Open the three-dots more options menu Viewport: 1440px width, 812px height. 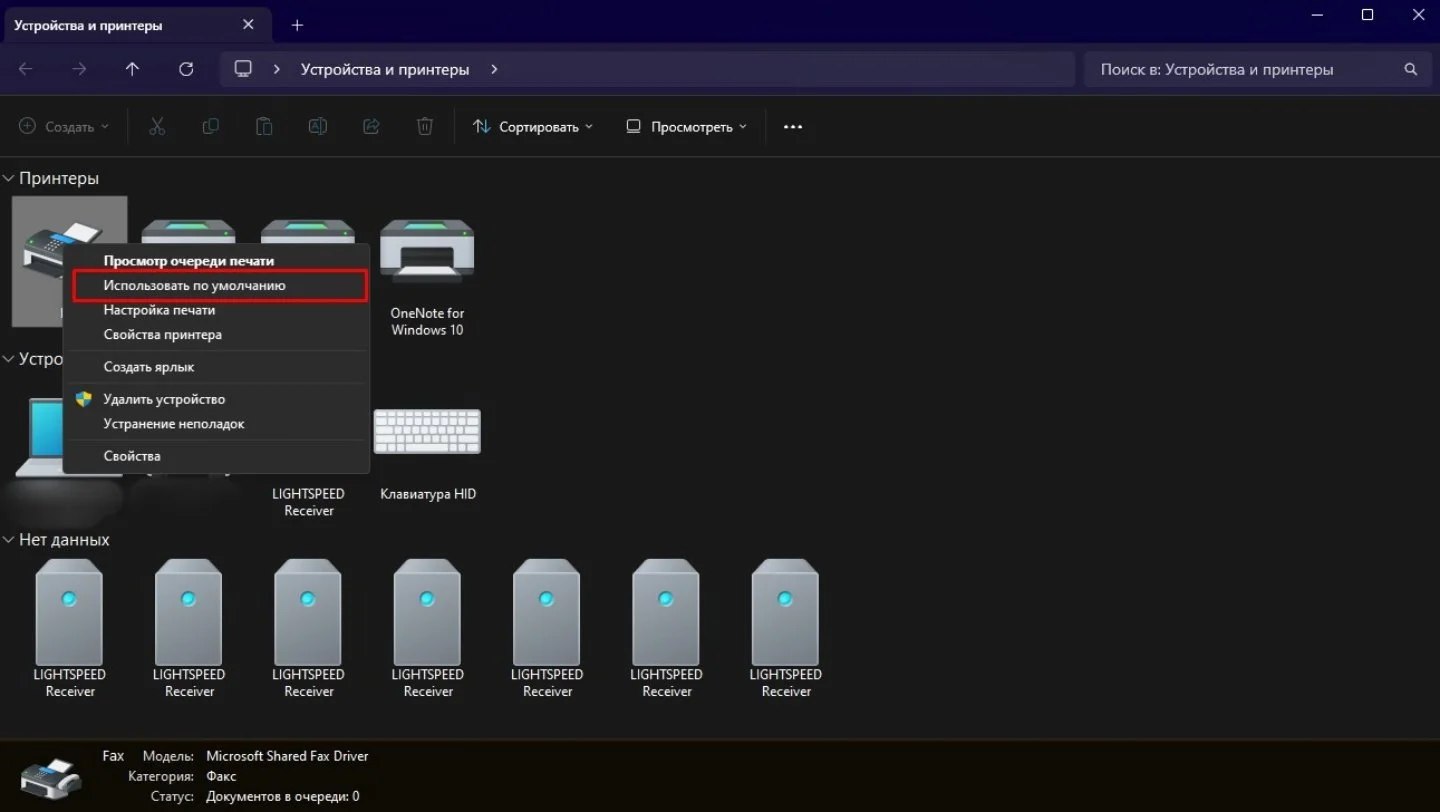793,127
